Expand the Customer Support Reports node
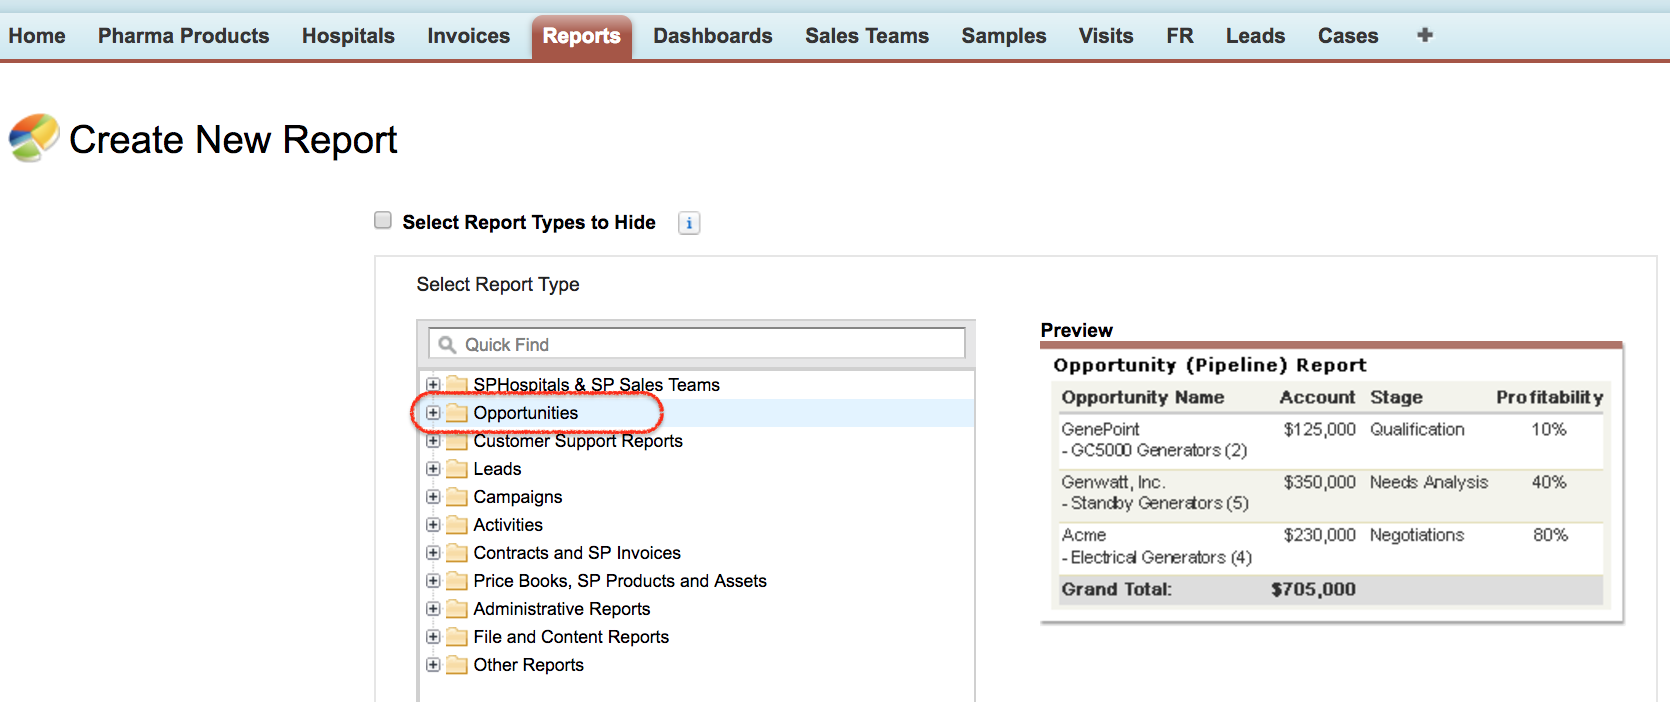This screenshot has height=702, width=1670. coord(433,441)
